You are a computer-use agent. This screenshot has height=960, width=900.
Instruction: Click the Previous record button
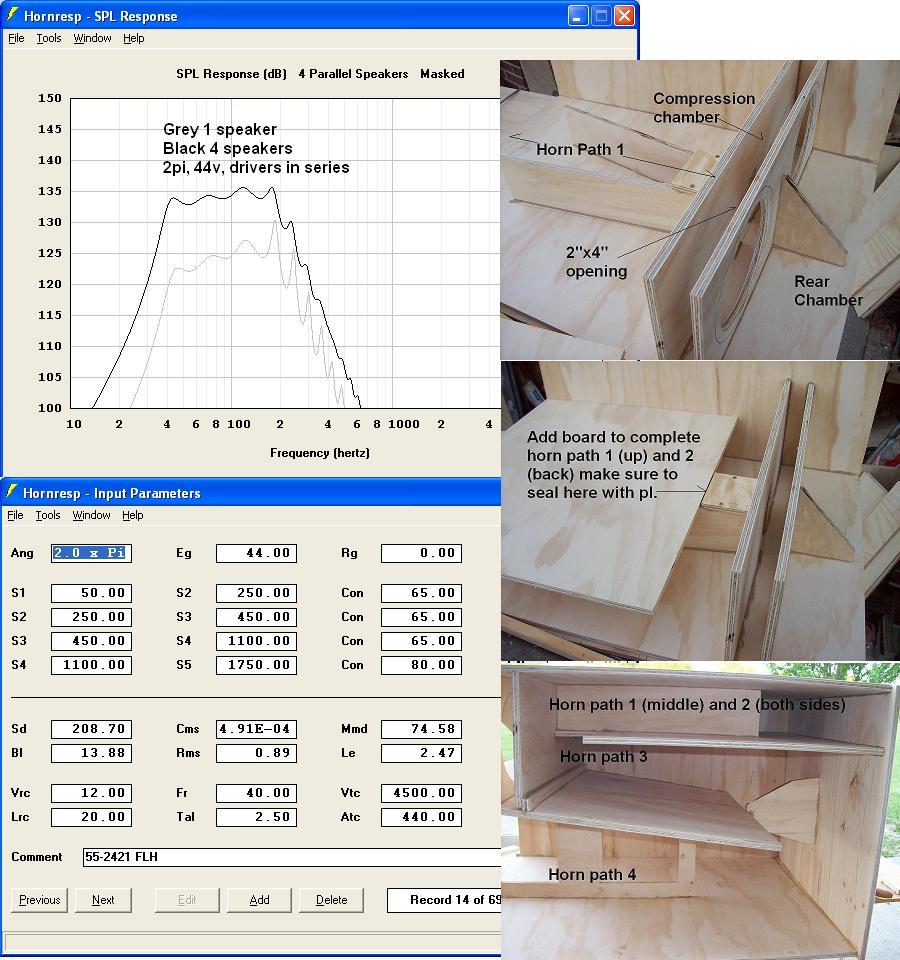click(39, 900)
